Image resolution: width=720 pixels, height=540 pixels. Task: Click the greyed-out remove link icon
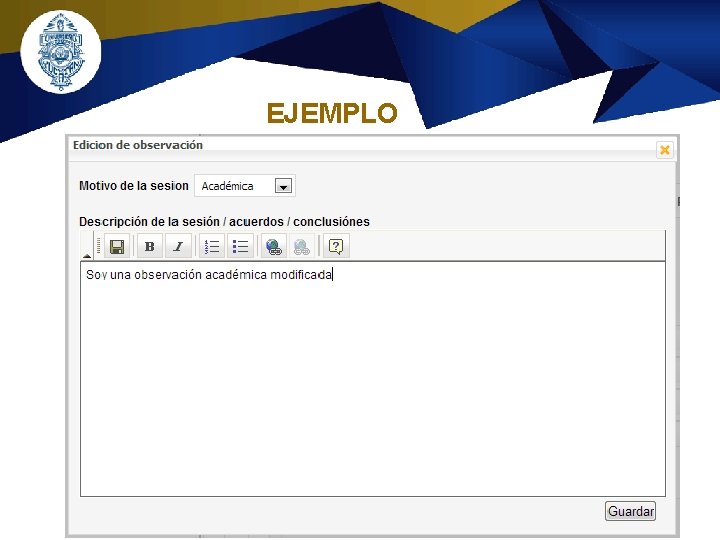click(x=302, y=247)
